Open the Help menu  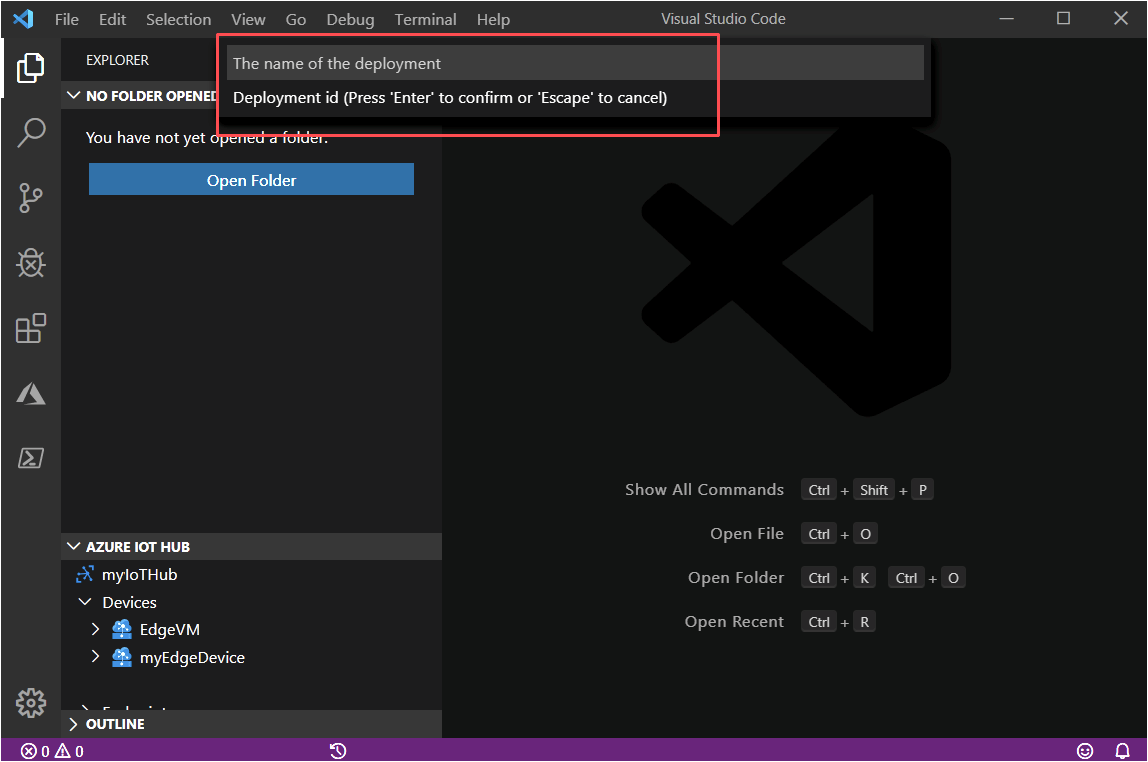coord(493,20)
